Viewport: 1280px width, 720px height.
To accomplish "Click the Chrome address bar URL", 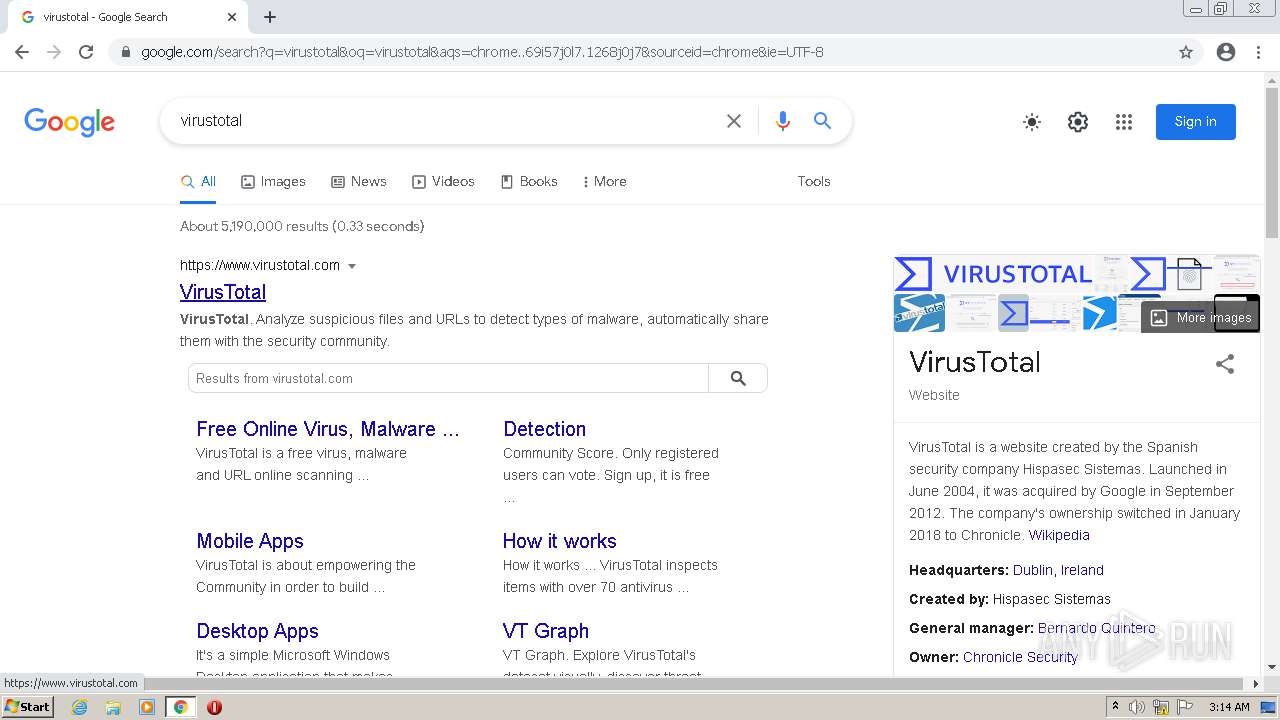I will [482, 52].
